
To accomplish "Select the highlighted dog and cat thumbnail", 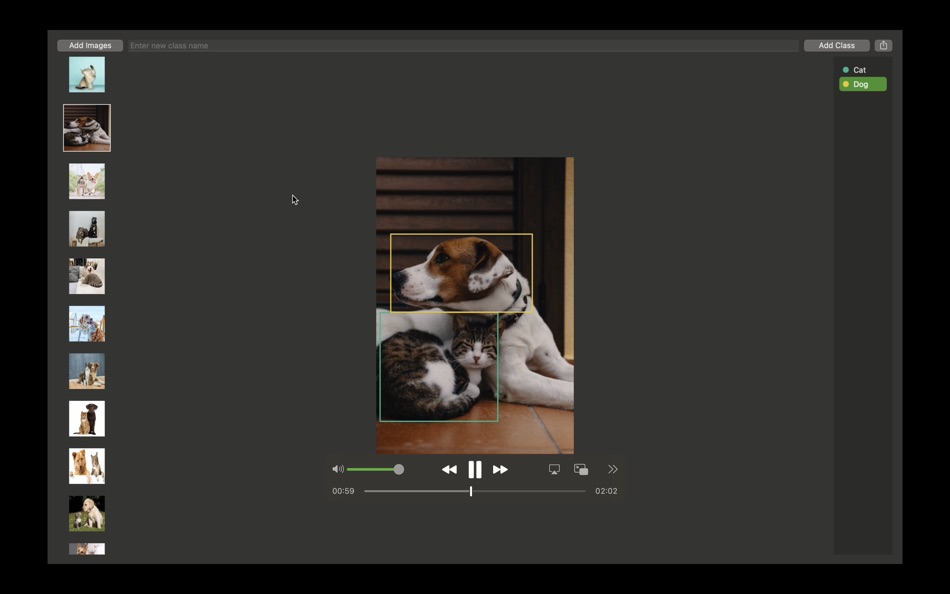I will click(87, 128).
